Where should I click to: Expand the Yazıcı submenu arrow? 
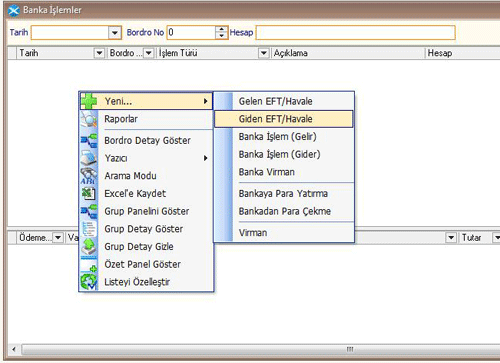(x=206, y=158)
